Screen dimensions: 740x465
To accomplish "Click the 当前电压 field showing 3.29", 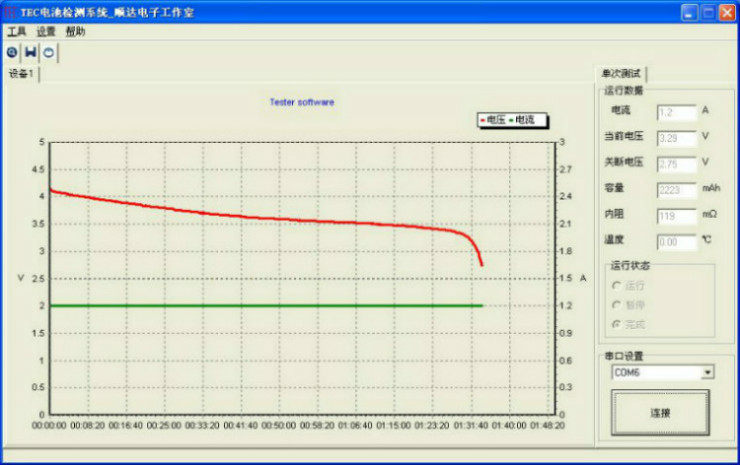I will pyautogui.click(x=677, y=138).
